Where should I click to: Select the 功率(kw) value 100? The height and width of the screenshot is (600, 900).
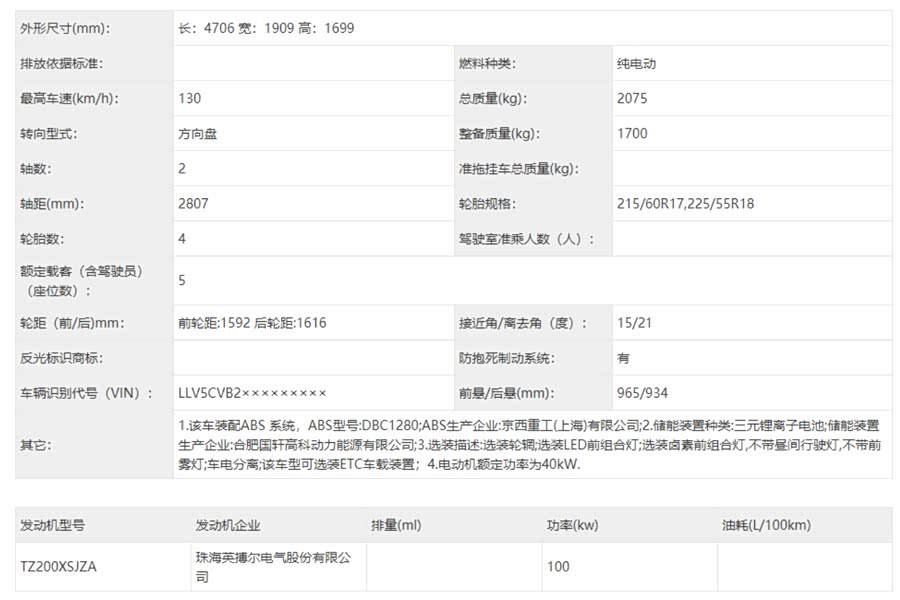tap(558, 566)
